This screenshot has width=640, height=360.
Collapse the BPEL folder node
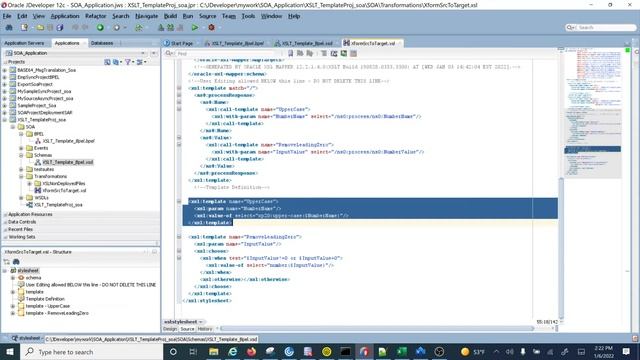[x=21, y=134]
